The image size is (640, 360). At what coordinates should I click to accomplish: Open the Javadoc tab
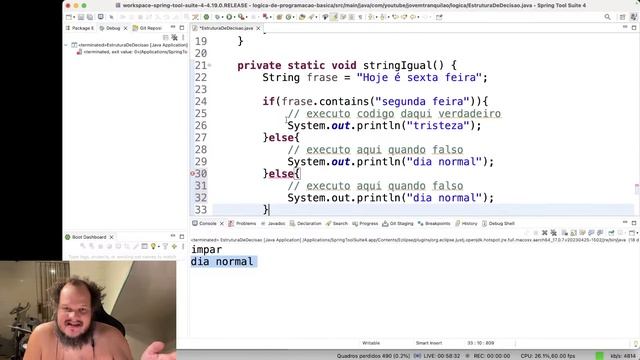pyautogui.click(x=273, y=224)
